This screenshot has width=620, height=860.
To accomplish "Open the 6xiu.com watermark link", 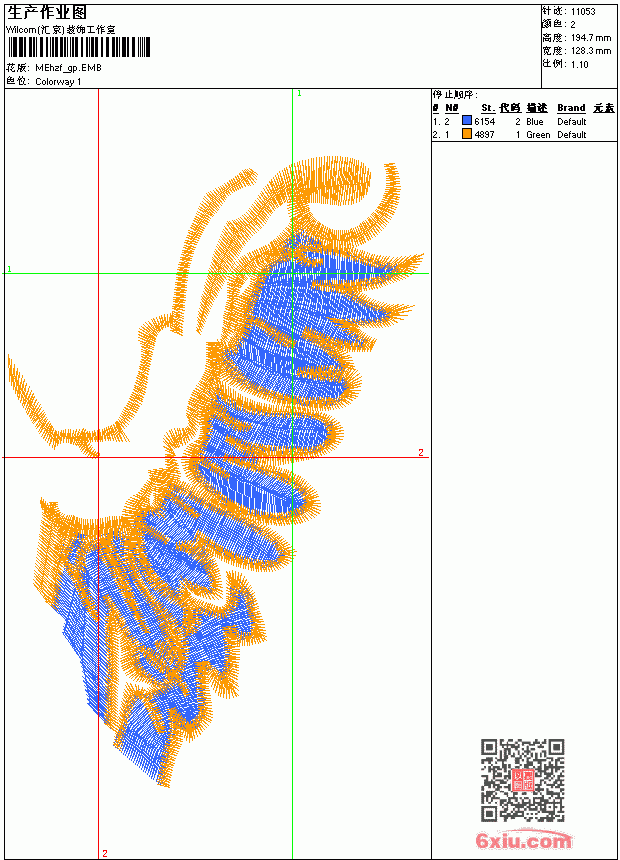I will 523,840.
